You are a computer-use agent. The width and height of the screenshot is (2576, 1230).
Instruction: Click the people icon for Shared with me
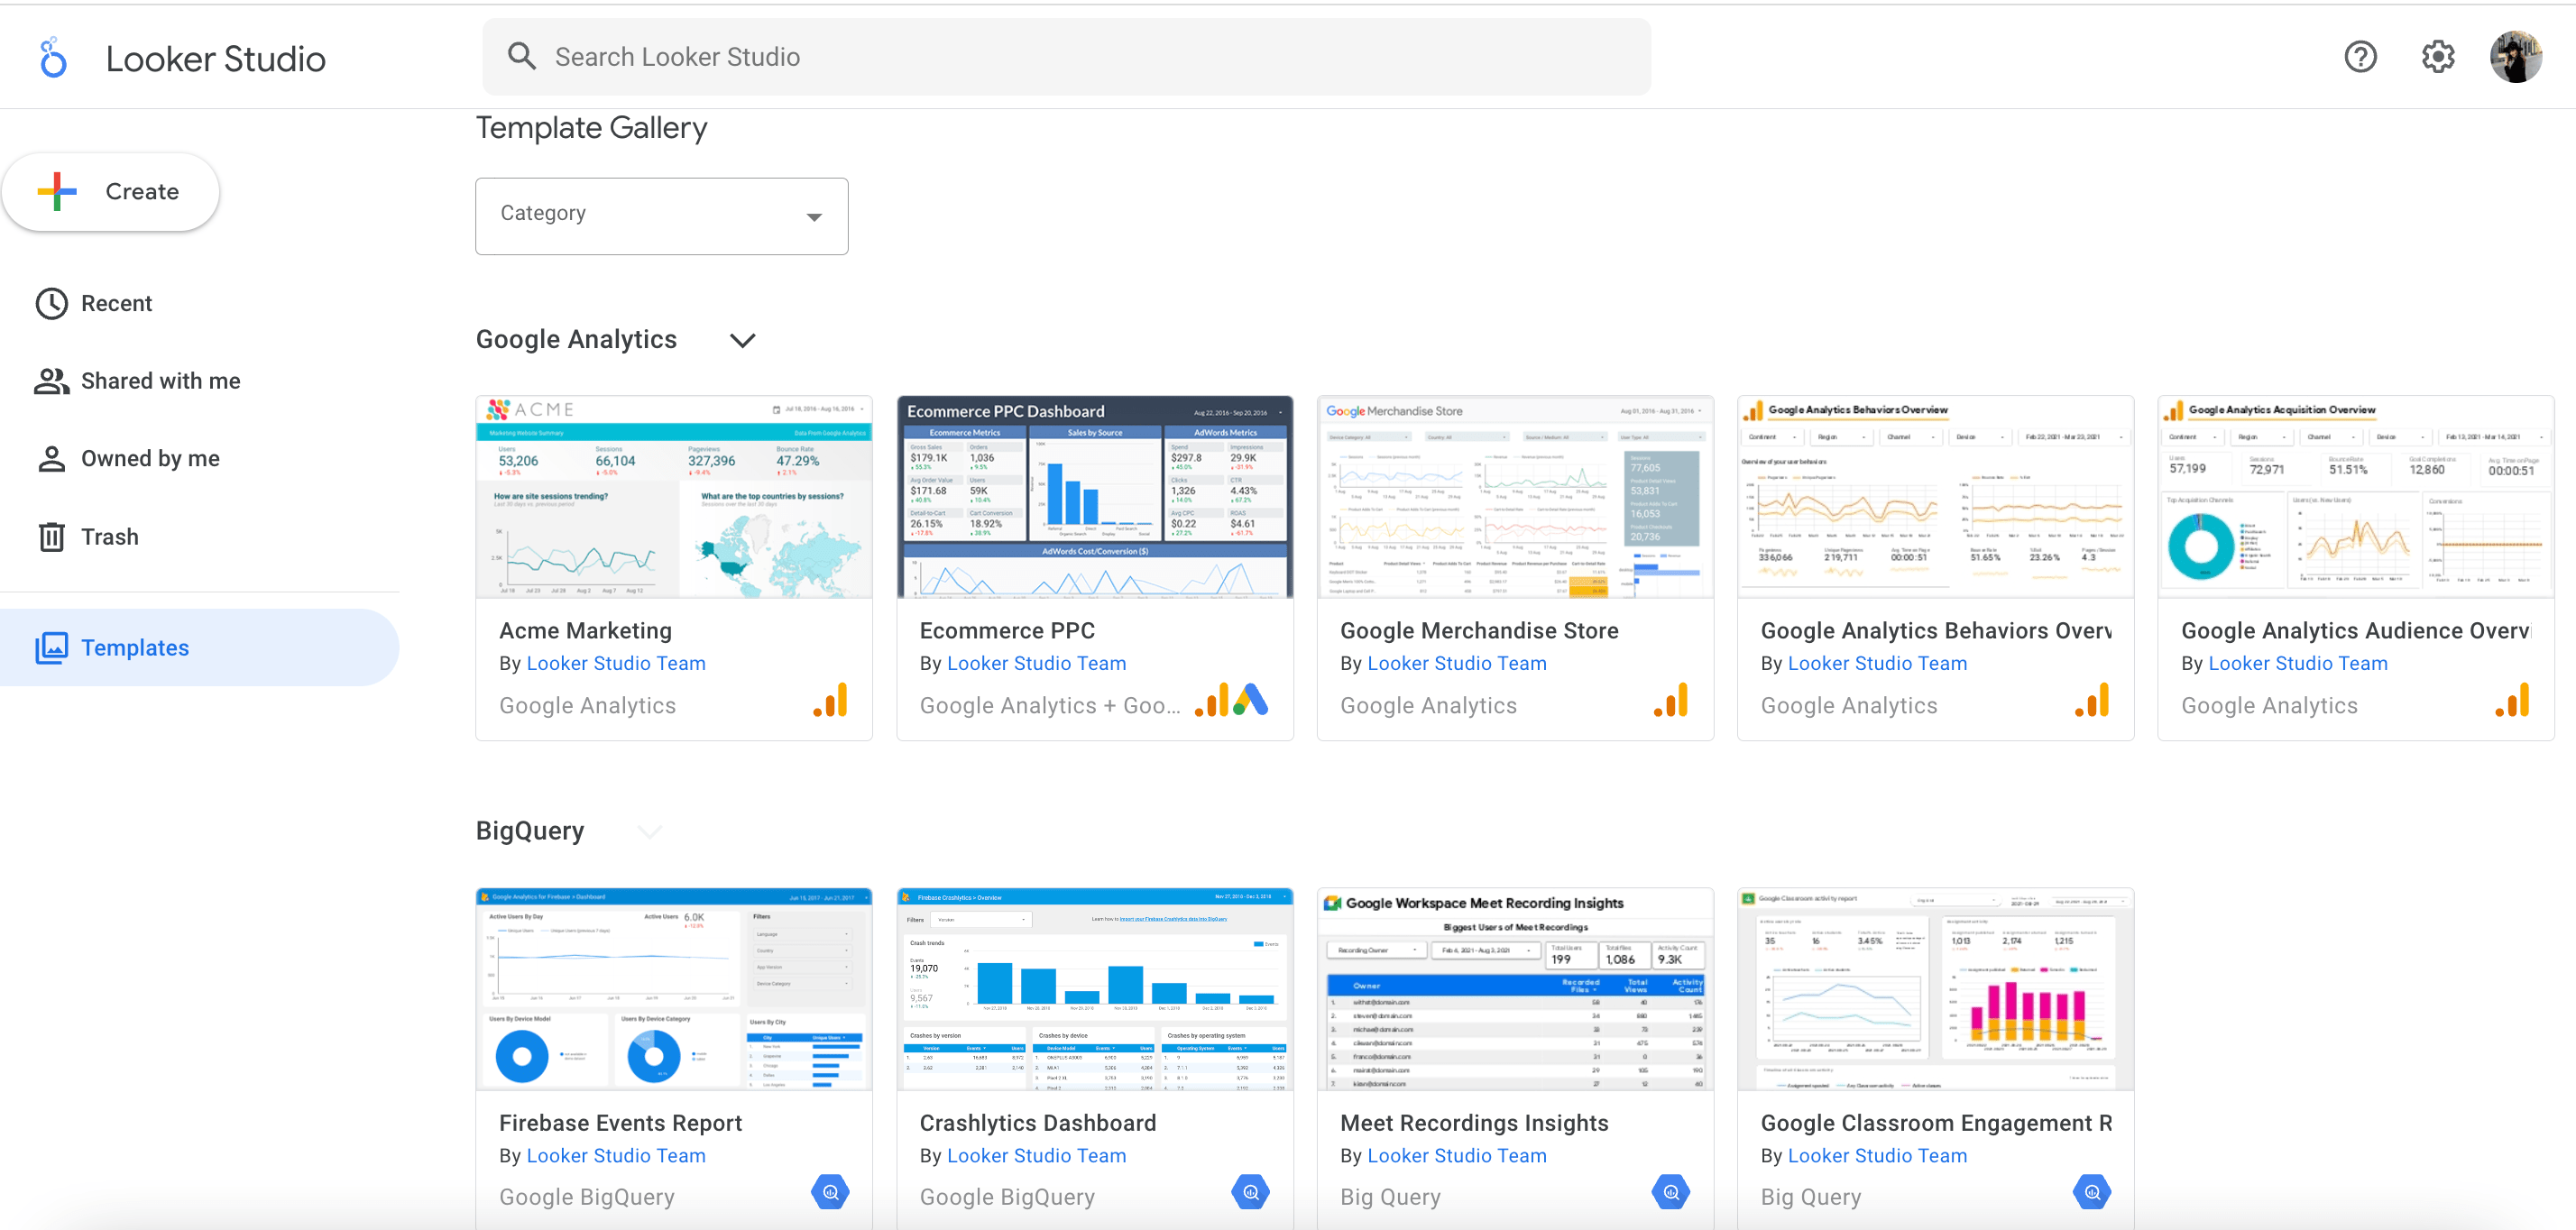coord(52,381)
